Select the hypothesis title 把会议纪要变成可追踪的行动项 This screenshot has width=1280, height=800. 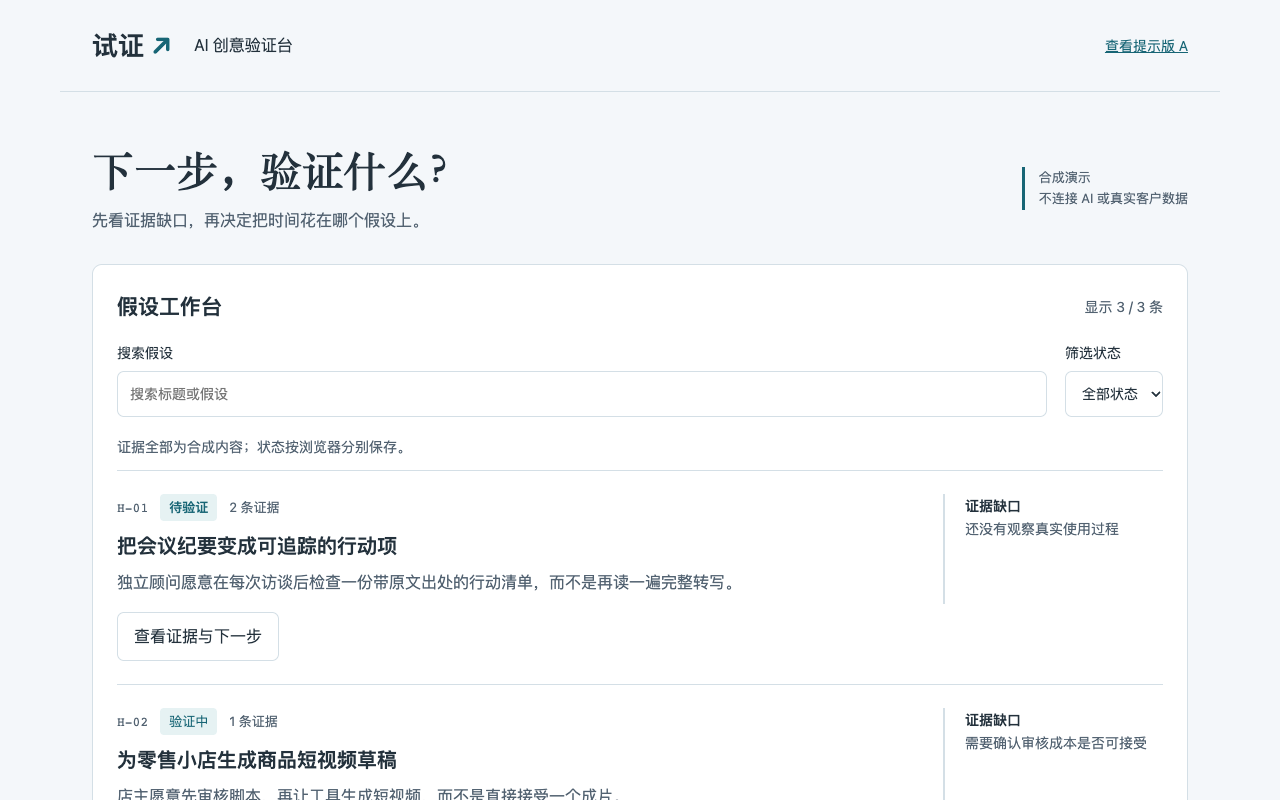click(x=257, y=546)
